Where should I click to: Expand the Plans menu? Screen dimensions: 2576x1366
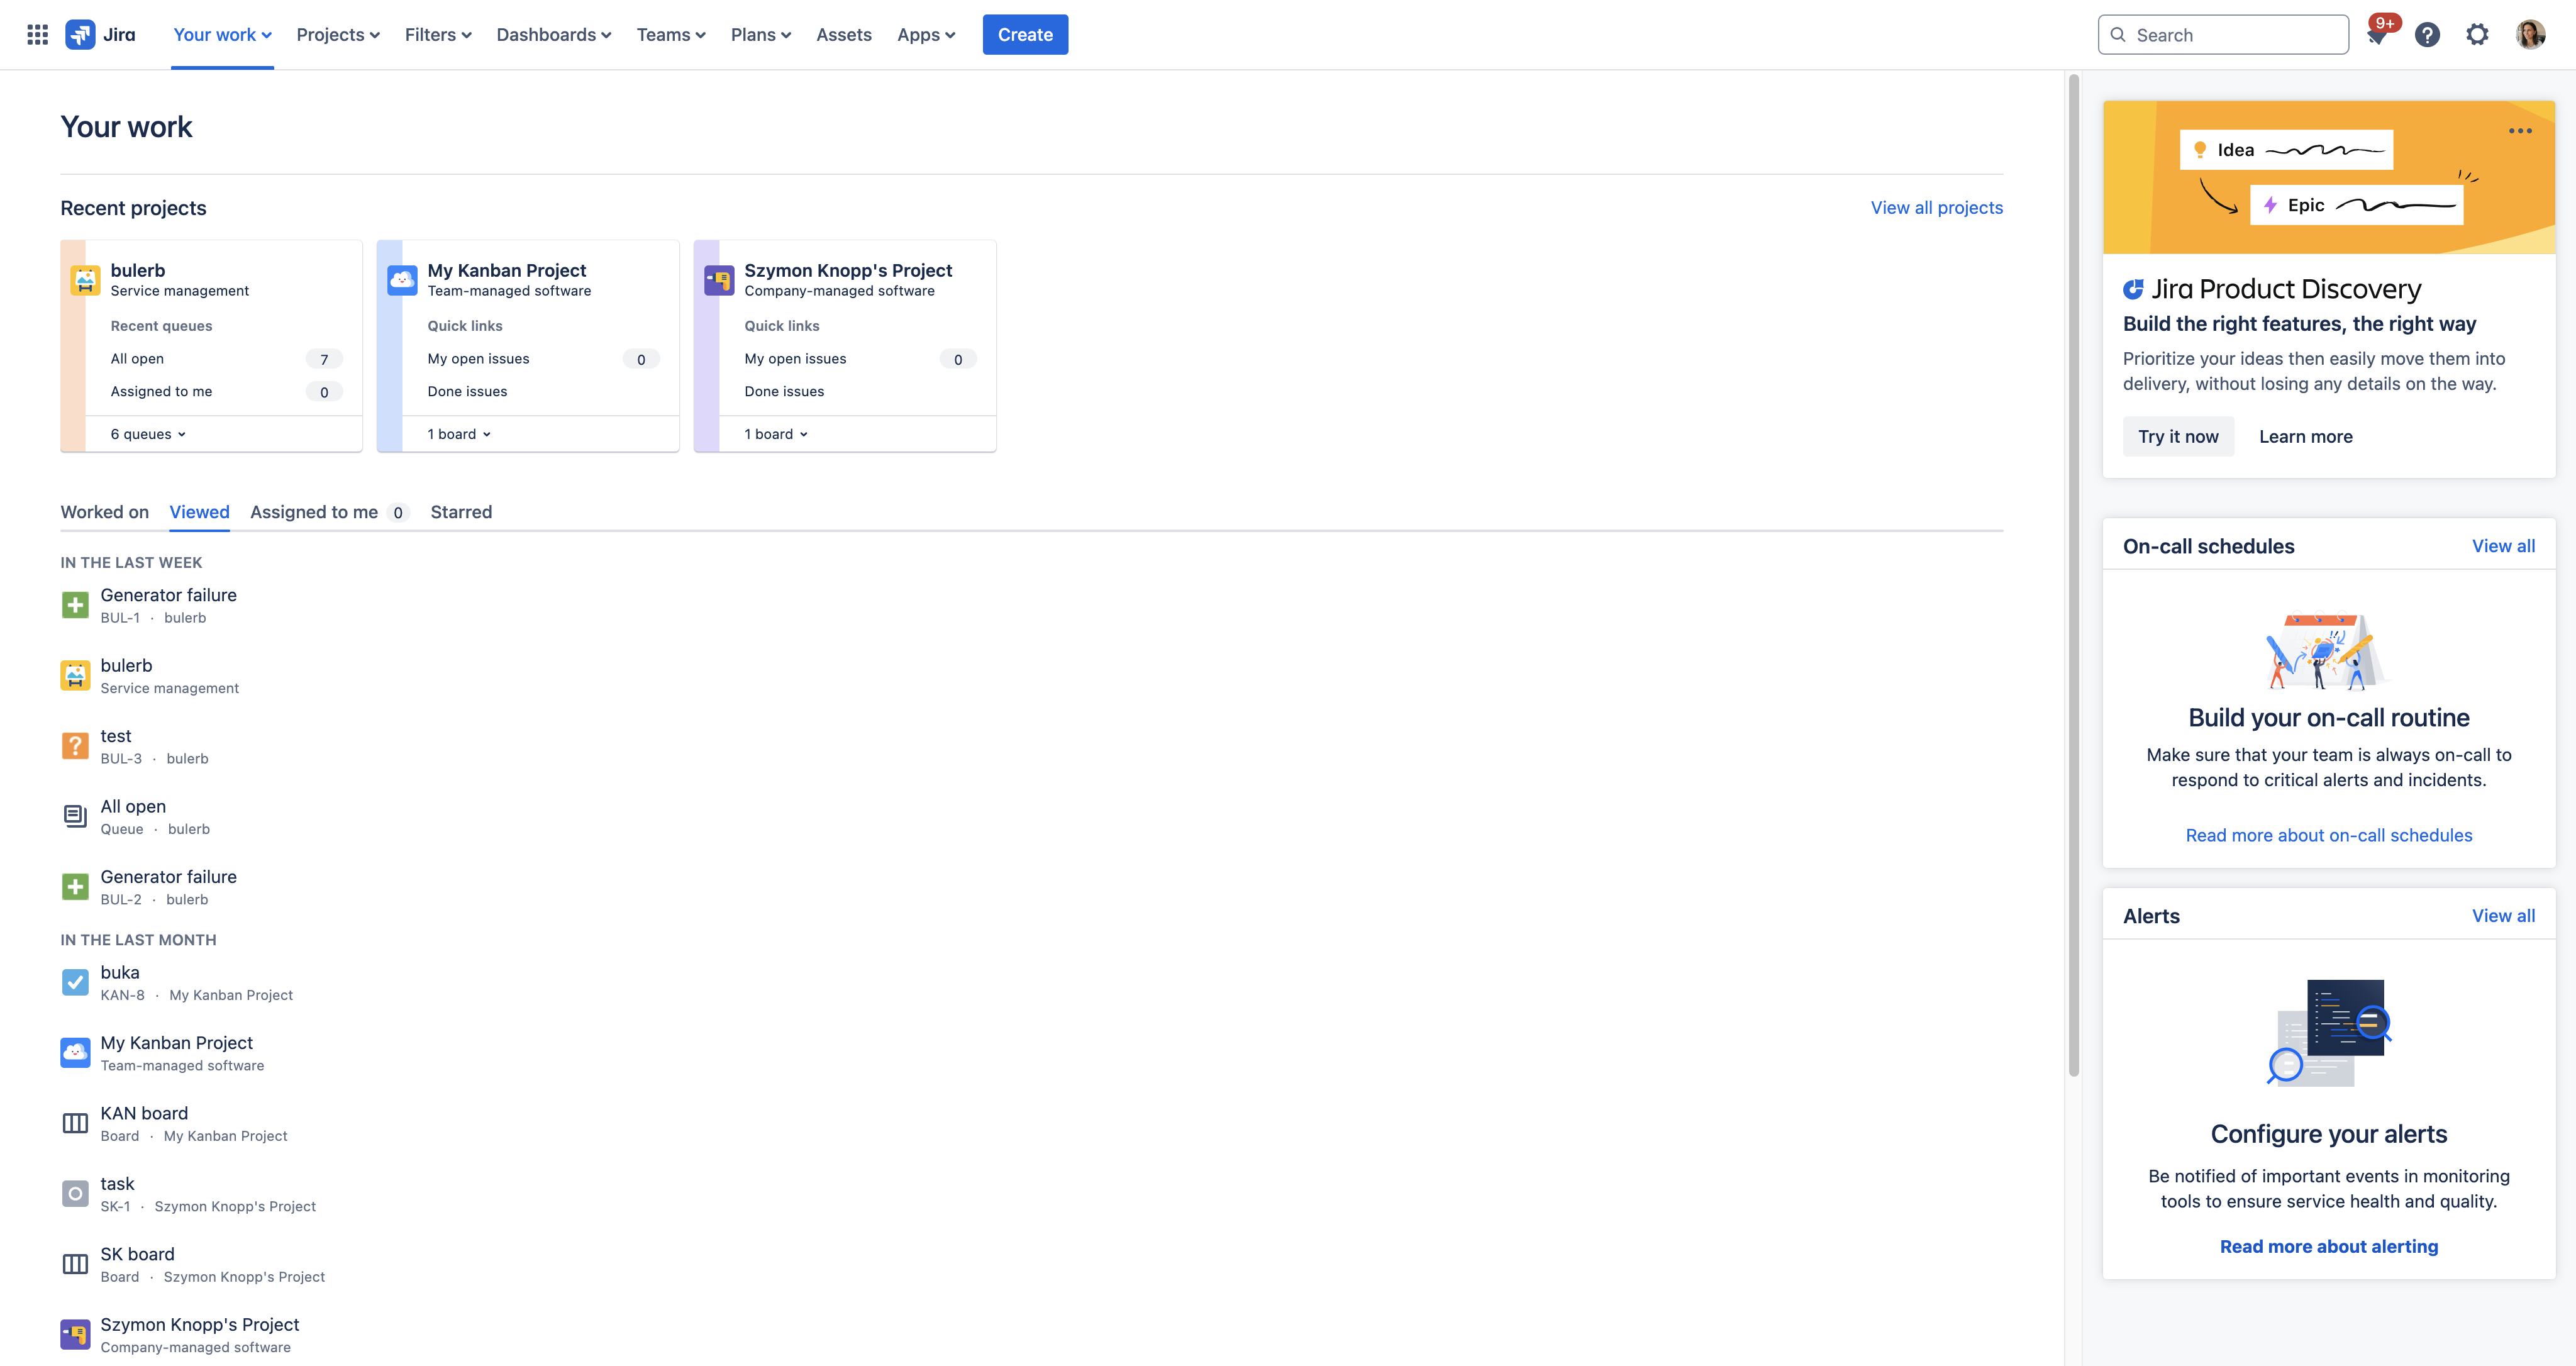760,35
